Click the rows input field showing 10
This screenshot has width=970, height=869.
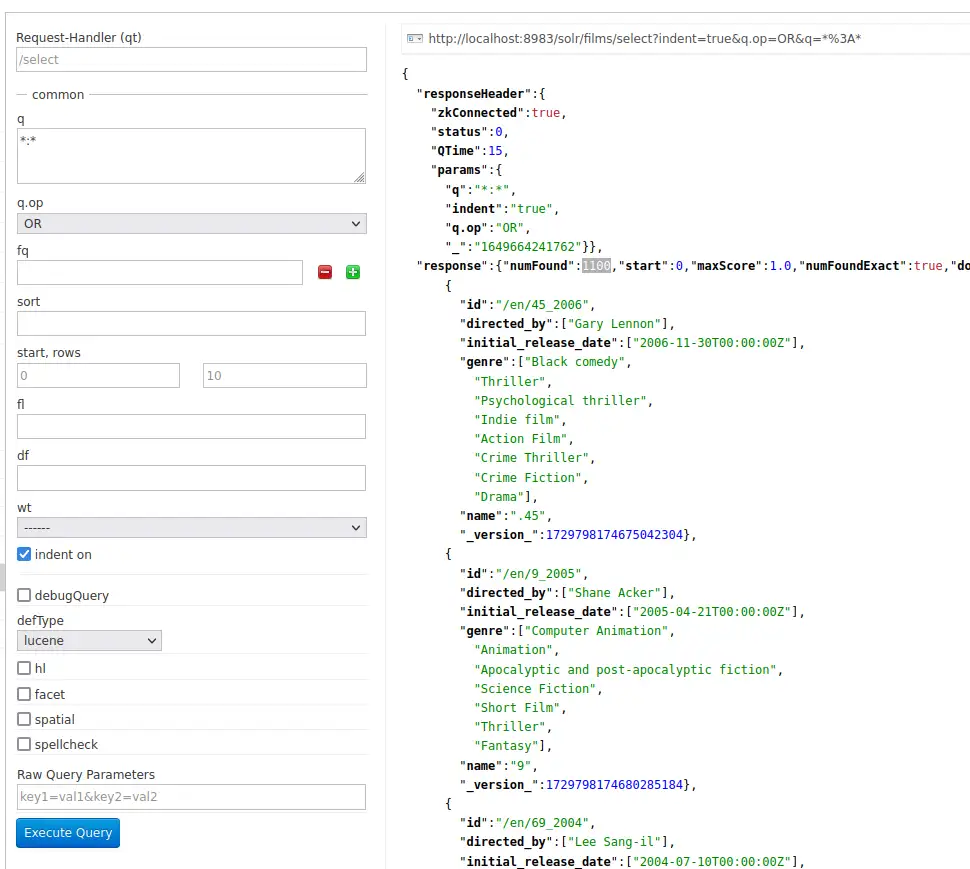[x=285, y=375]
